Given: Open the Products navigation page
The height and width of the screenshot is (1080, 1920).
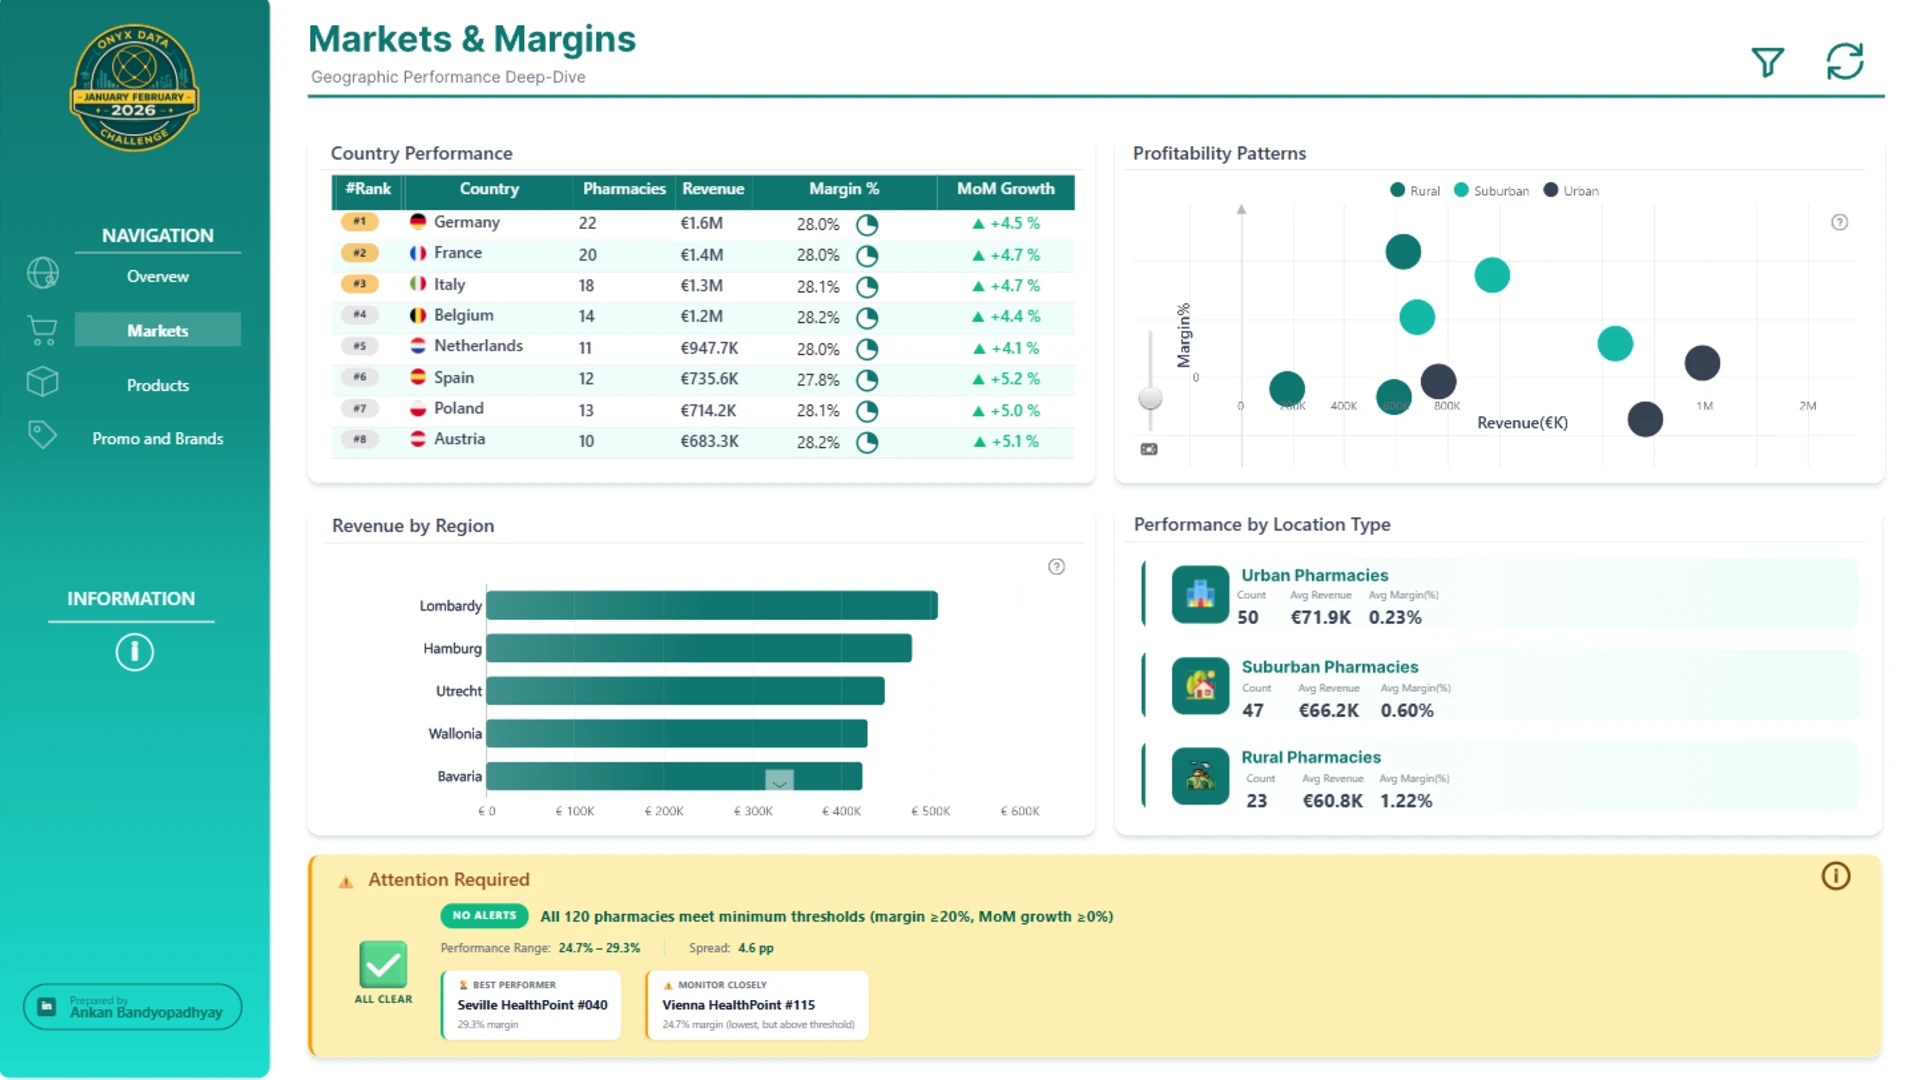Looking at the screenshot, I should 158,385.
